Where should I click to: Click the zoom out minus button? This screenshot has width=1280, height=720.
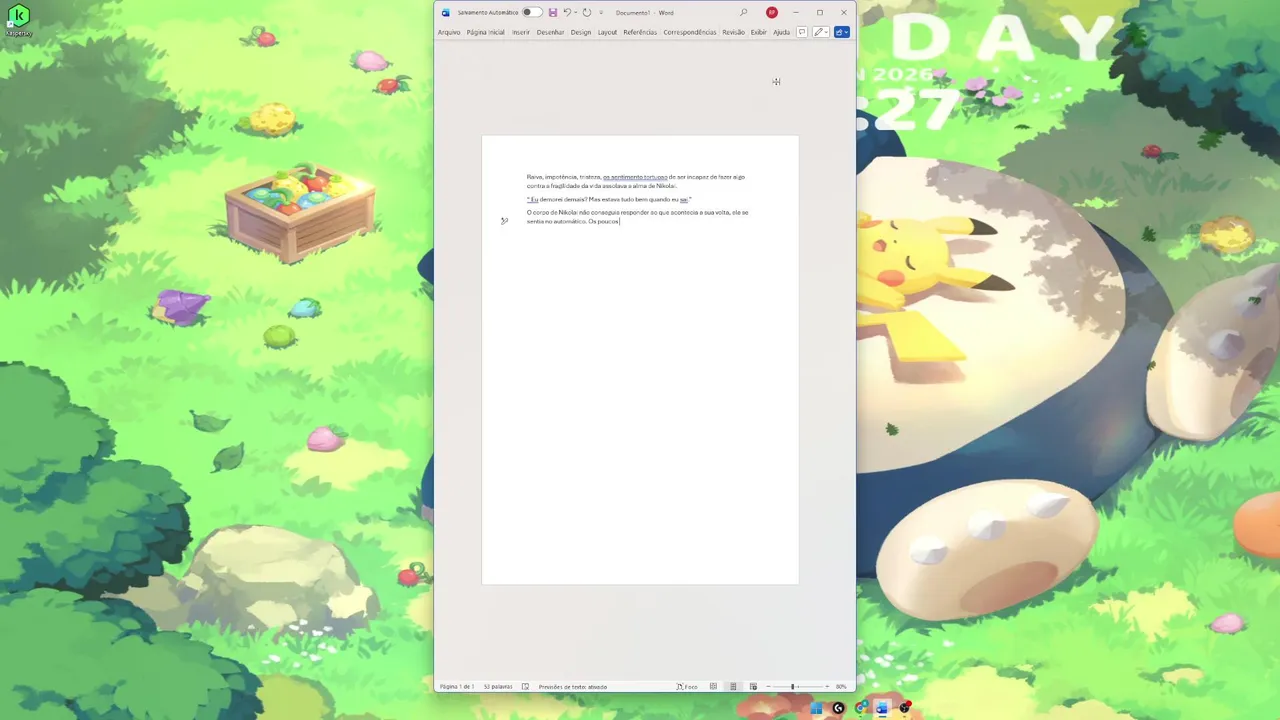coord(768,687)
